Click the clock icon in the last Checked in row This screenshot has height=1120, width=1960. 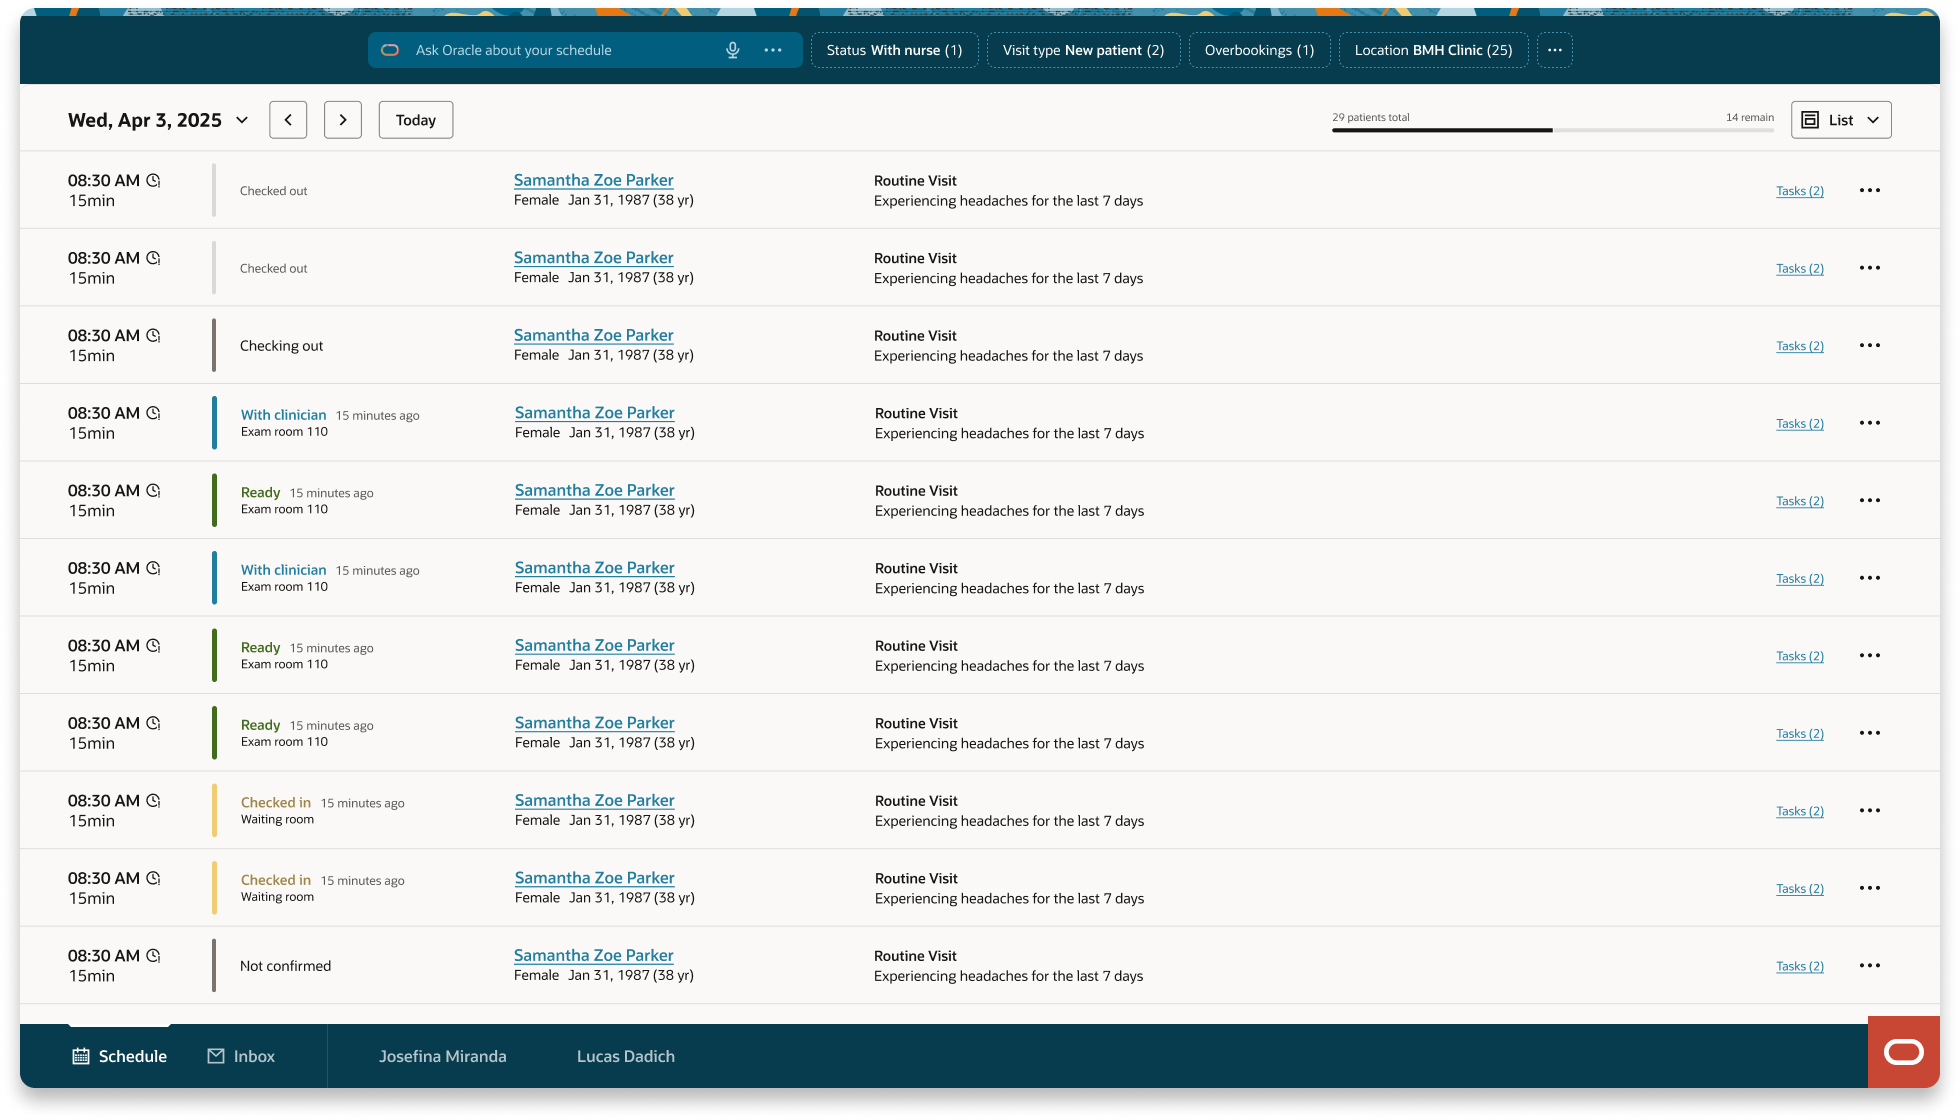154,878
